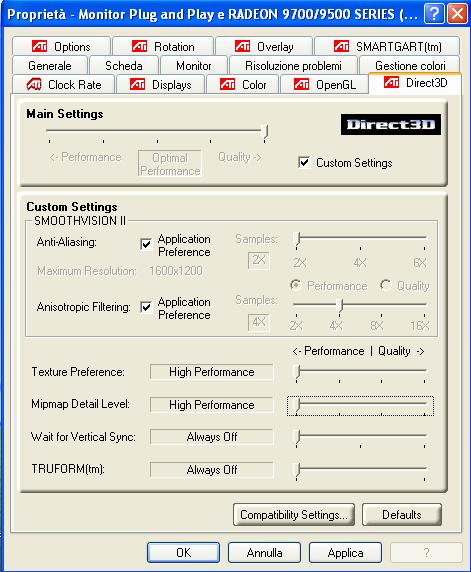Click the Wait for Vertical Sync slider
The width and height of the screenshot is (471, 572).
(x=361, y=438)
